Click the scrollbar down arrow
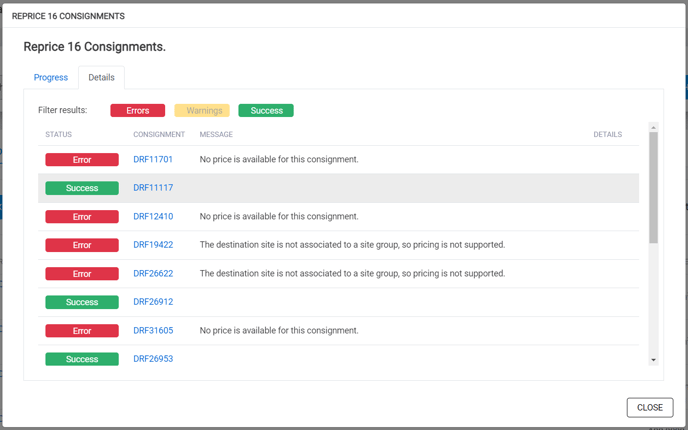Viewport: 688px width, 430px height. click(x=653, y=360)
